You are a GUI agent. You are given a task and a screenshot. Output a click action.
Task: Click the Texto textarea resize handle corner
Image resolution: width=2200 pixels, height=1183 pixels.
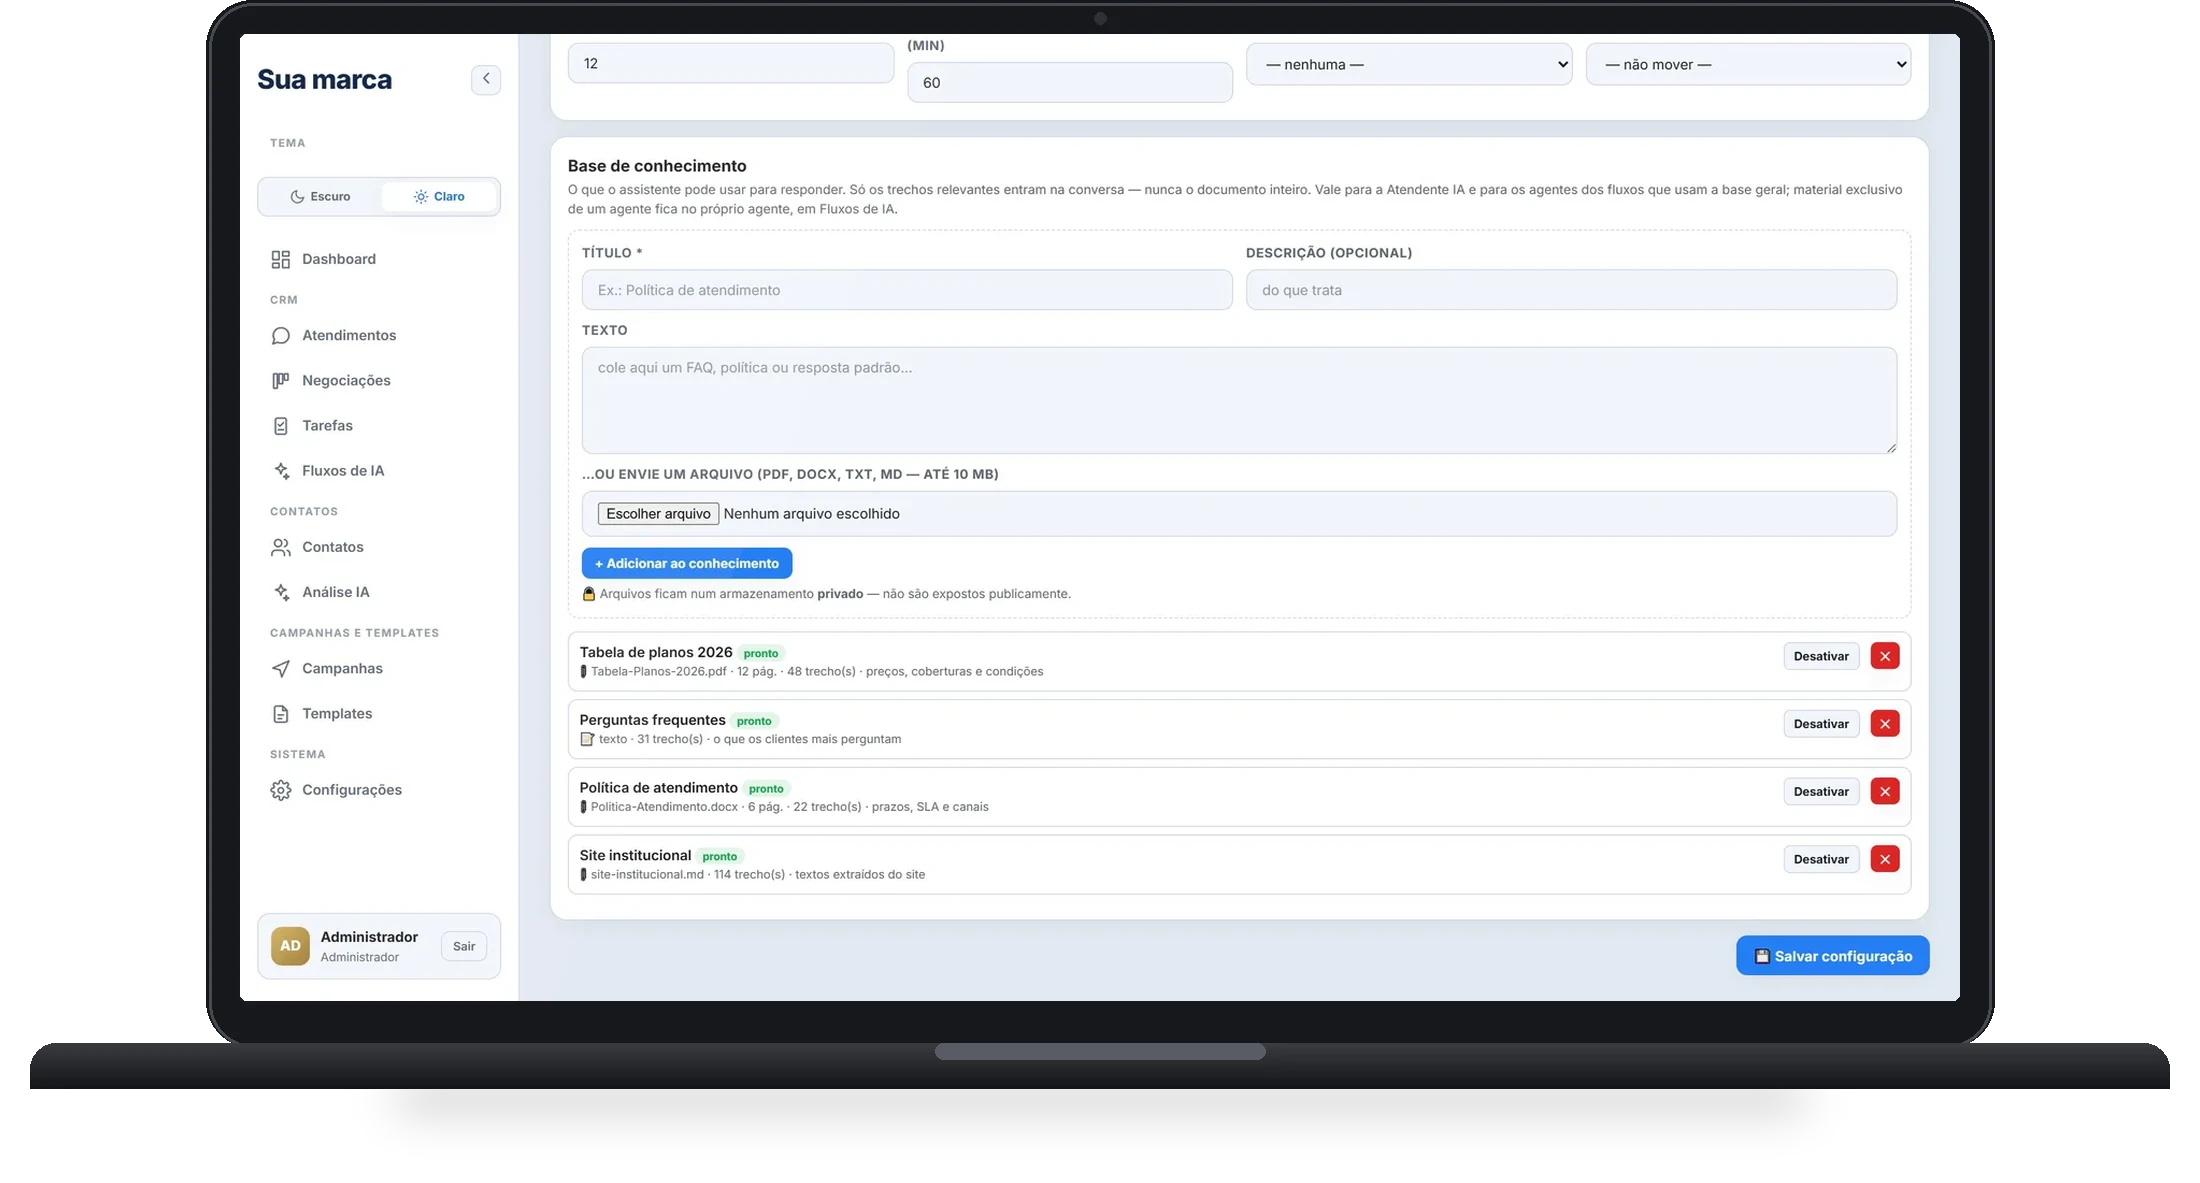(1891, 448)
